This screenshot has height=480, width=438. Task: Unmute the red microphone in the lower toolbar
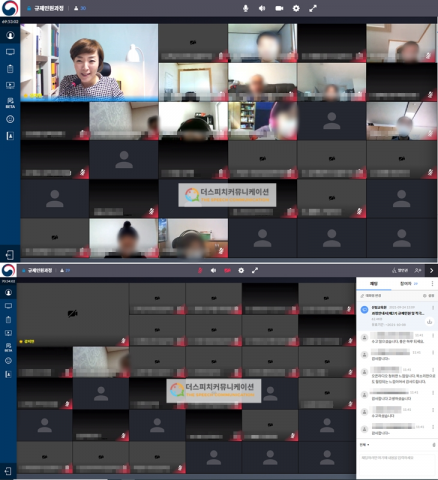(x=200, y=271)
